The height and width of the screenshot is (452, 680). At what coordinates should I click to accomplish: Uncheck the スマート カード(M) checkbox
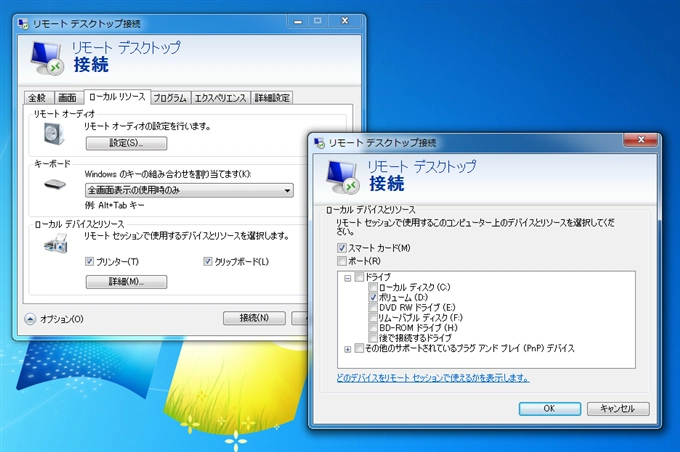(x=342, y=248)
